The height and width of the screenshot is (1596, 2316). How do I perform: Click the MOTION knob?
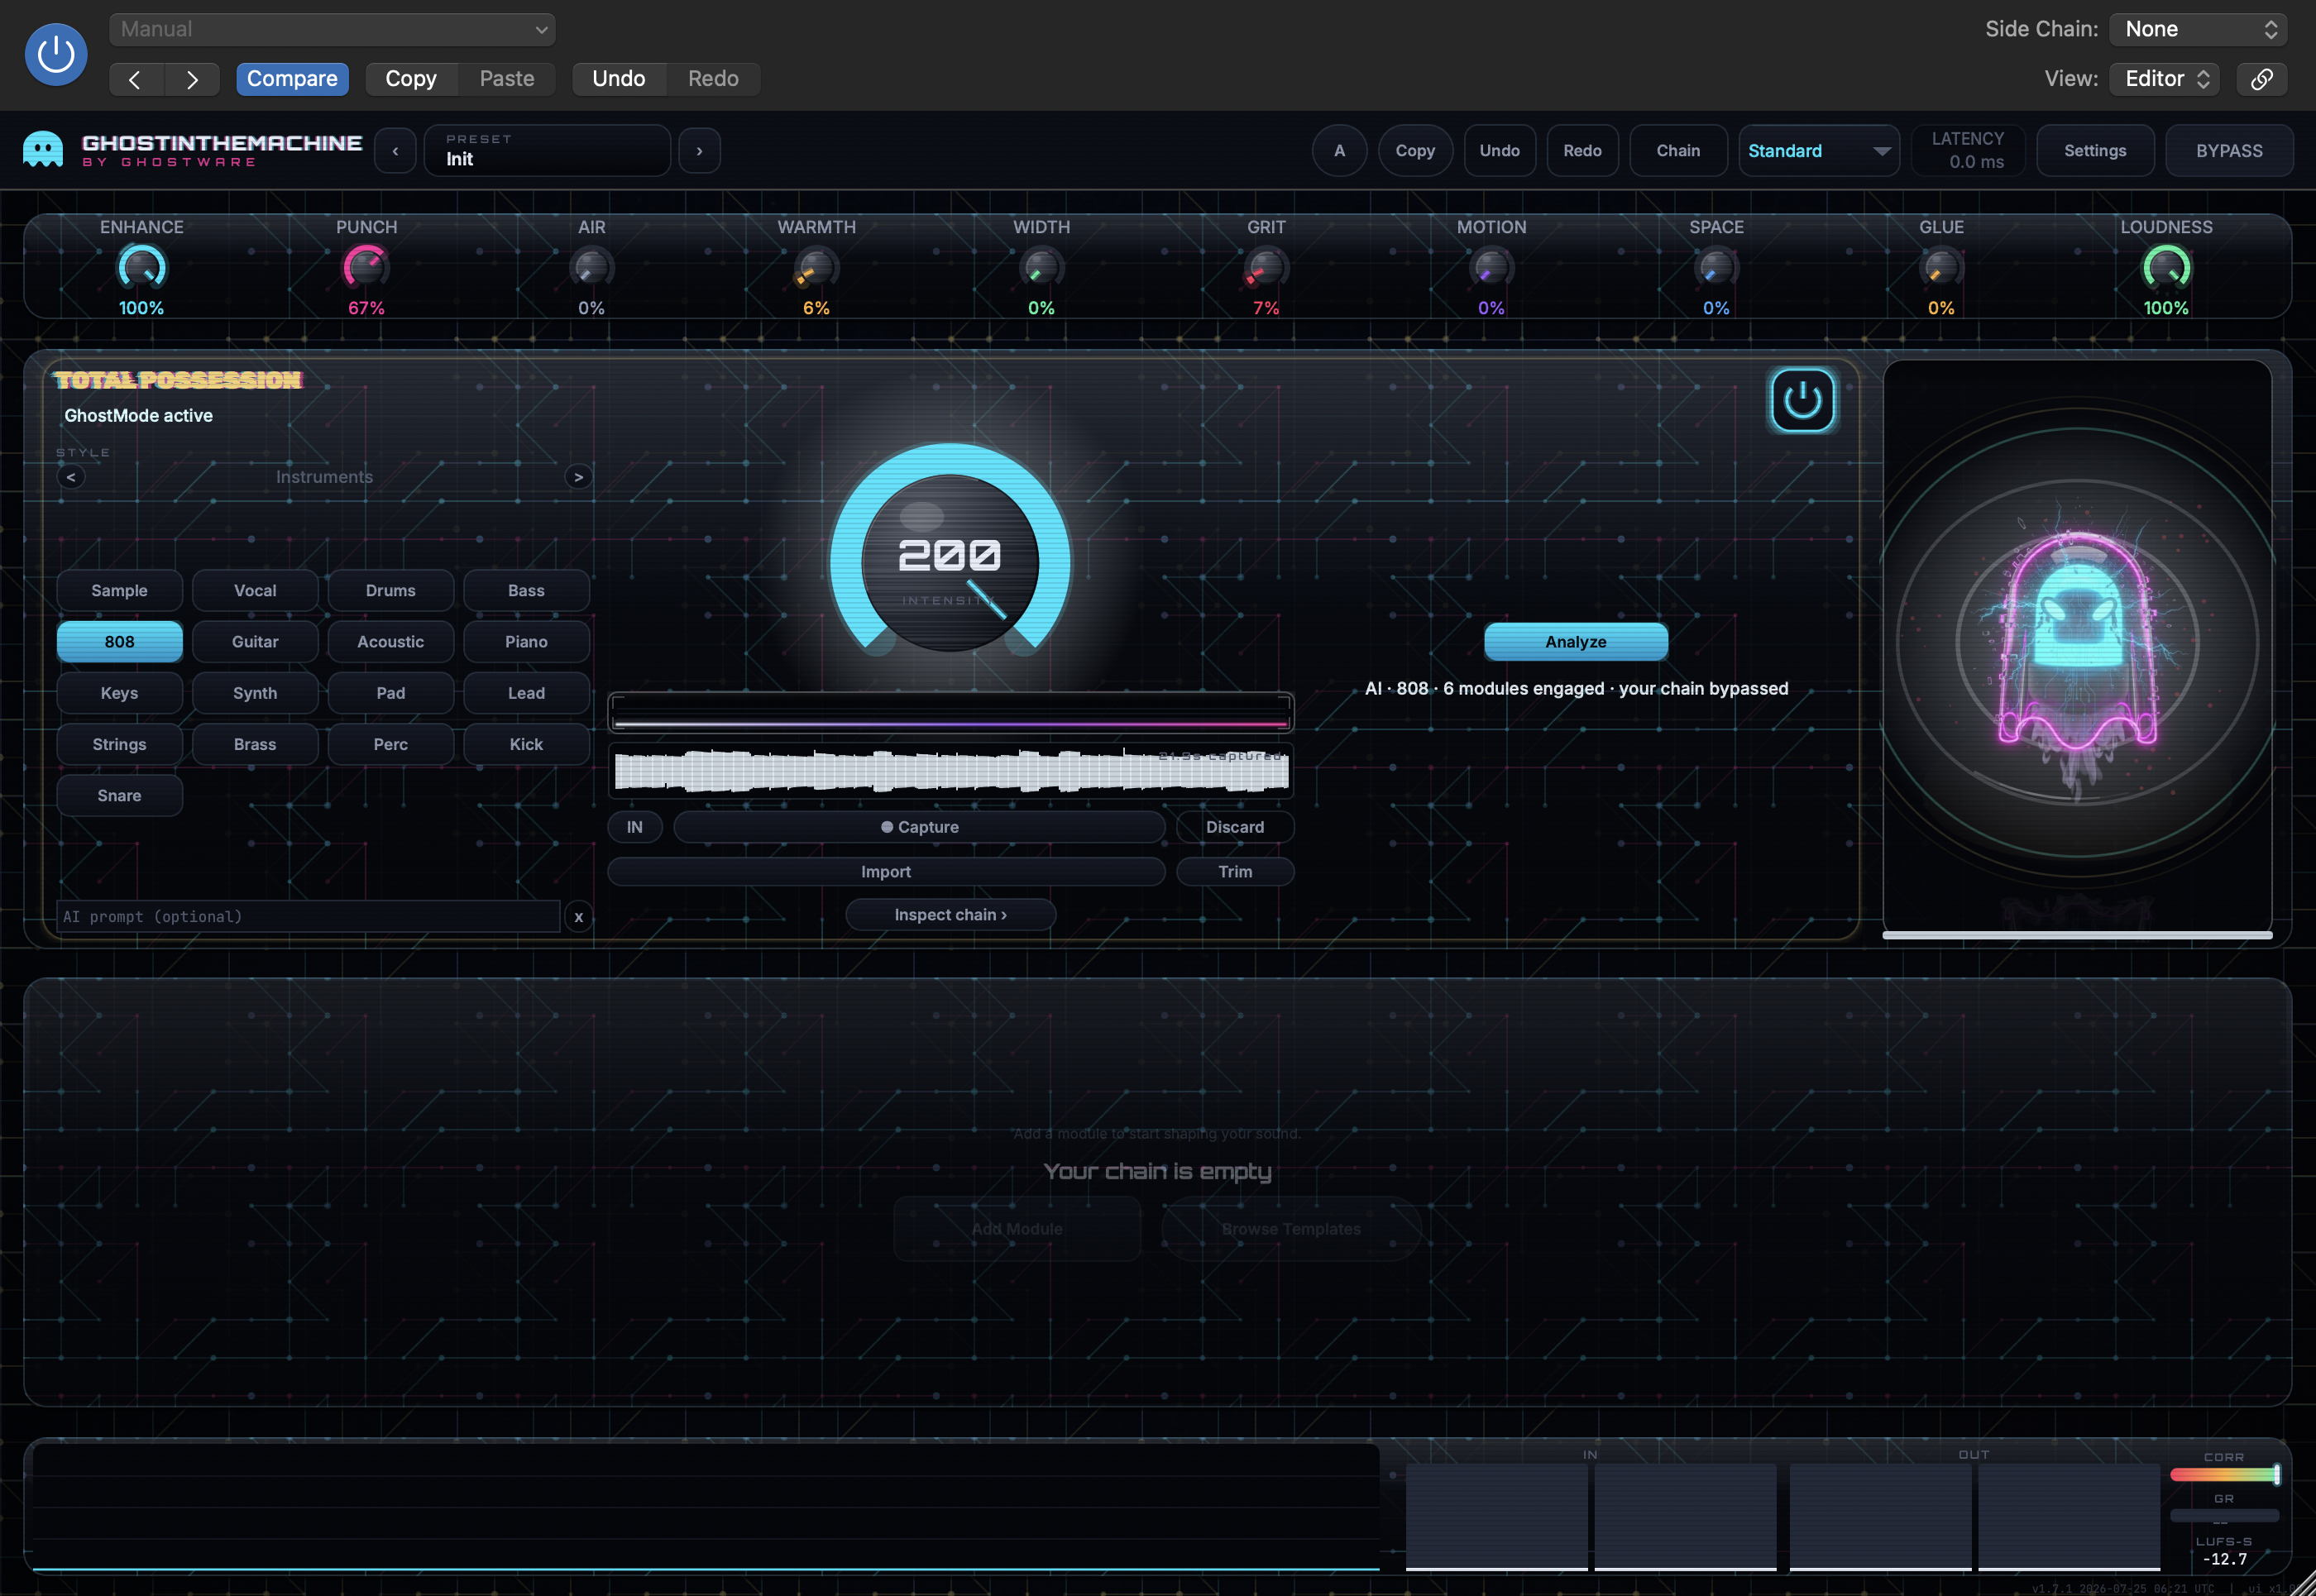click(x=1491, y=268)
